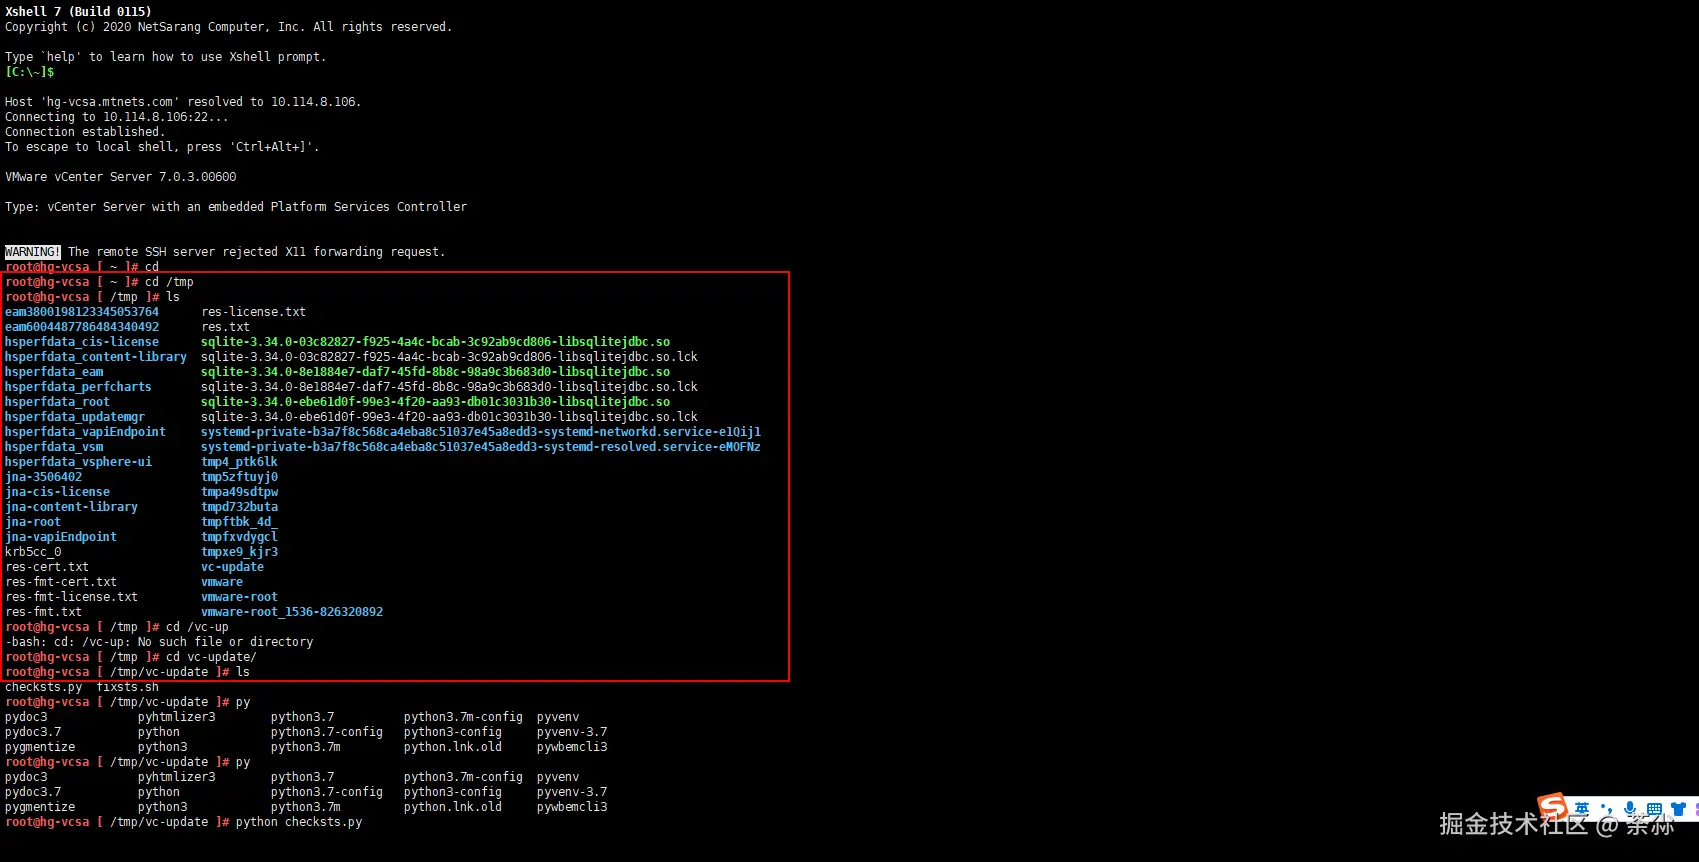The width and height of the screenshot is (1699, 862).
Task: Click the 'hsperfdata_root' directory
Action: (x=57, y=402)
